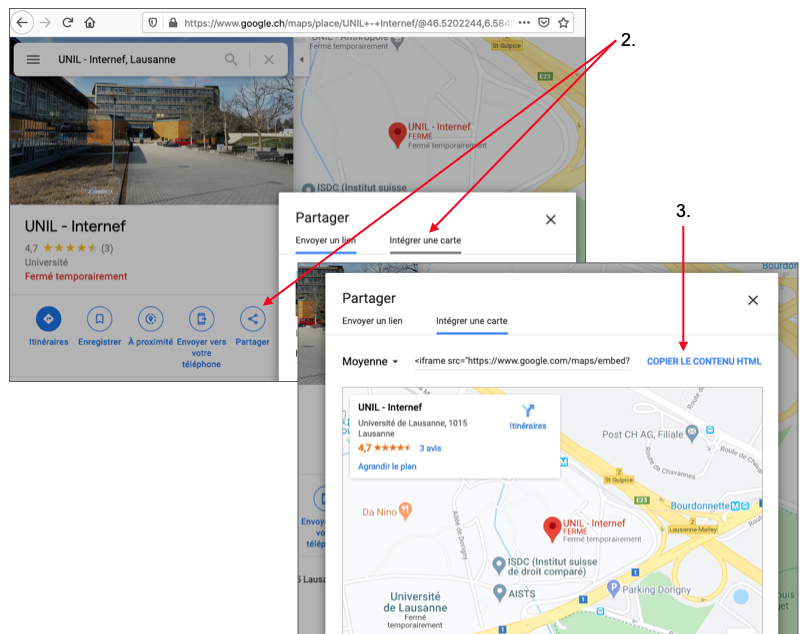
Task: Open the hamburger menu in search box
Action: pos(33,60)
